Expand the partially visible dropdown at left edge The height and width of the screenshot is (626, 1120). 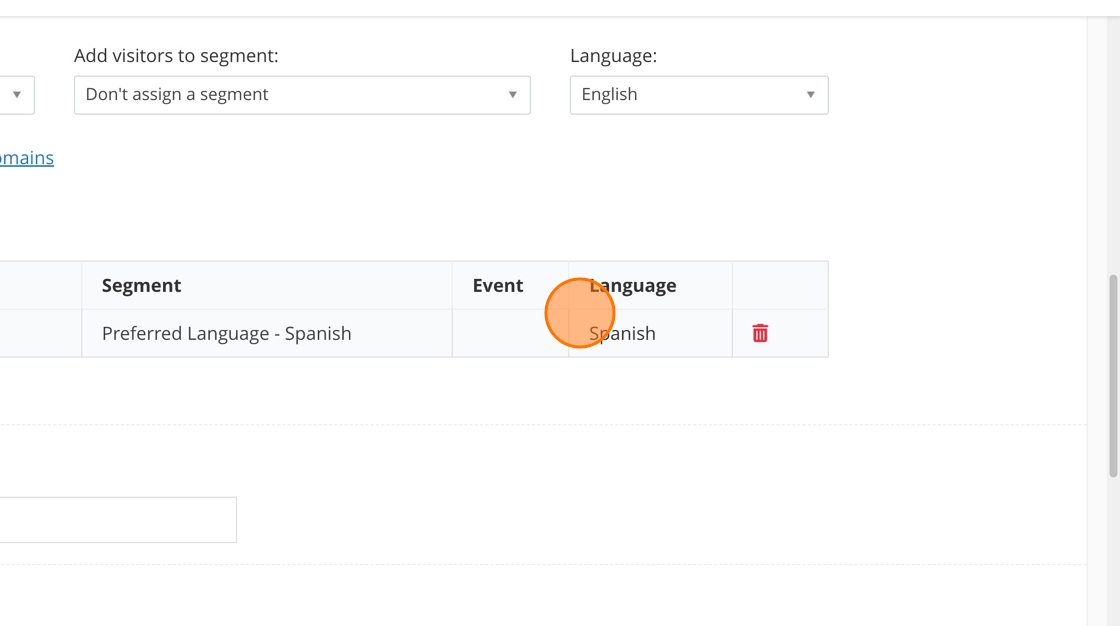click(x=16, y=95)
